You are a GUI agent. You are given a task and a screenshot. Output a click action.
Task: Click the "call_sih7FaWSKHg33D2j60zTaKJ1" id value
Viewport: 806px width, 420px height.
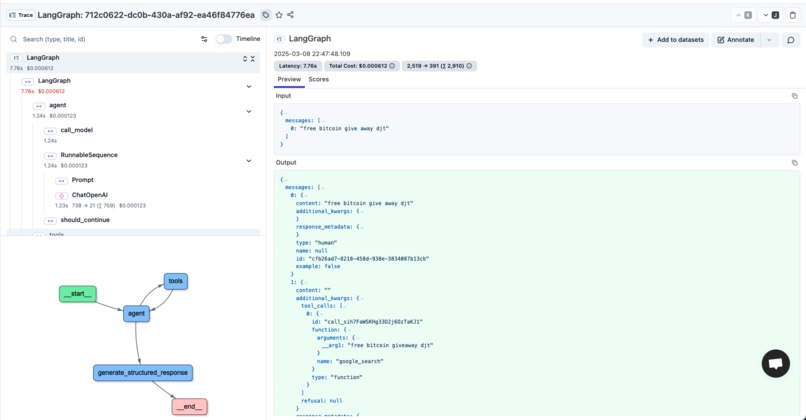point(373,322)
